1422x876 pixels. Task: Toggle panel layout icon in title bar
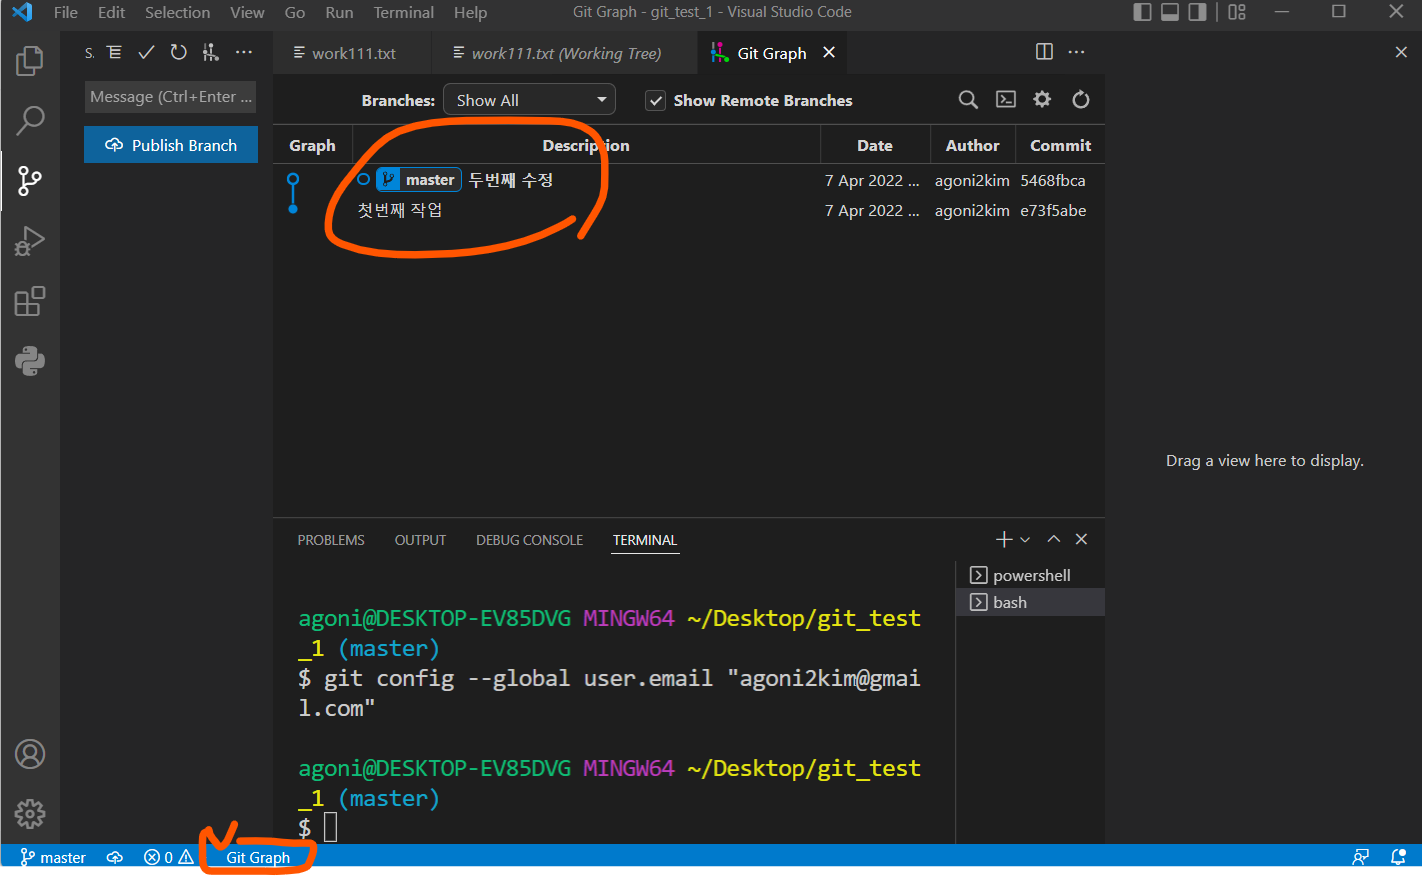point(1169,12)
